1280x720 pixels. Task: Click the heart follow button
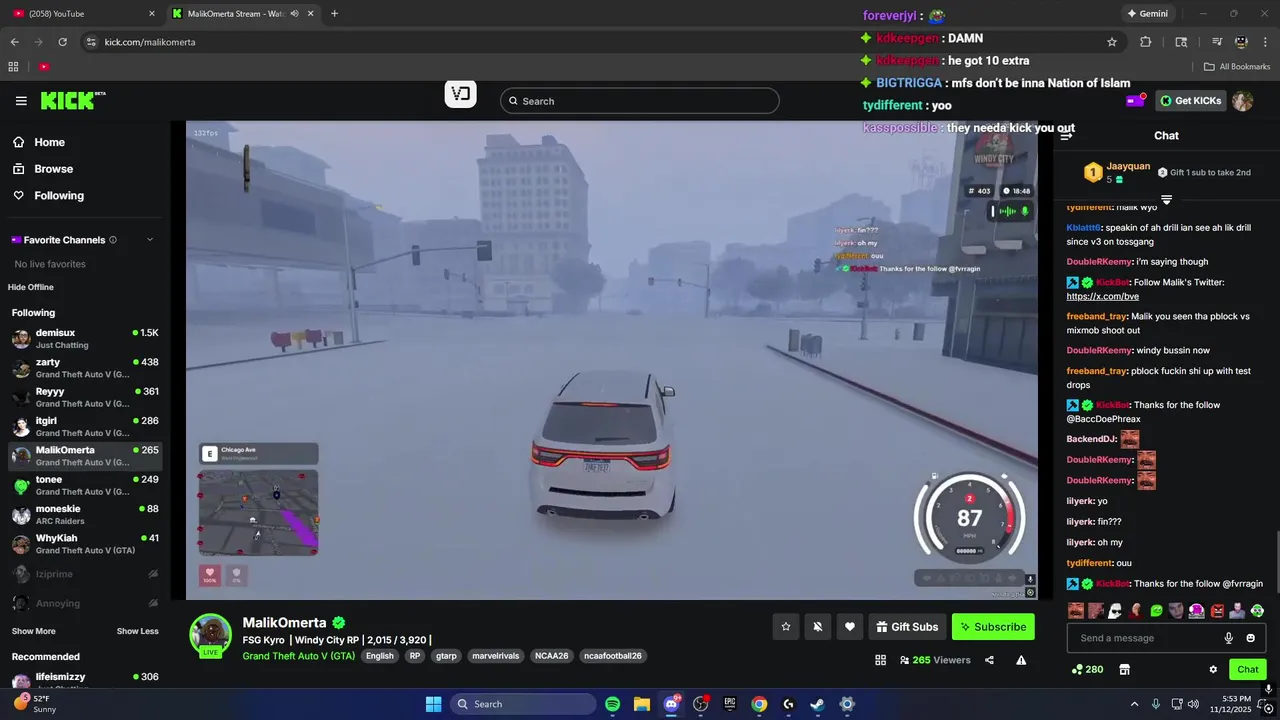click(850, 627)
